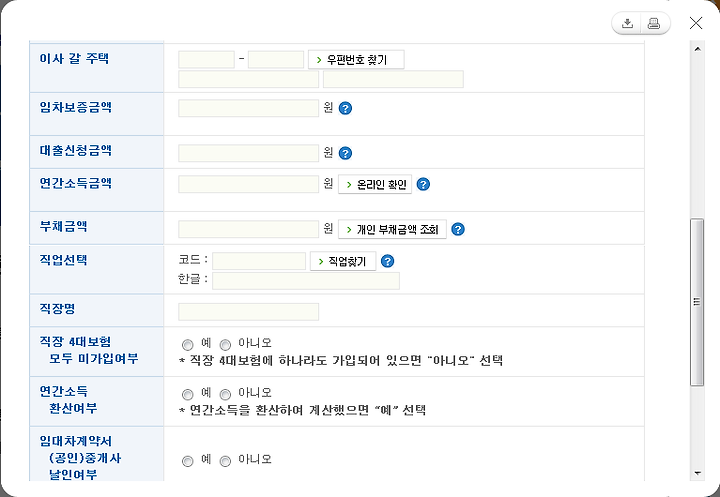Screen dimensions: 720x497
Task: Open help icon next to 온라인 확인
Action: [423, 185]
